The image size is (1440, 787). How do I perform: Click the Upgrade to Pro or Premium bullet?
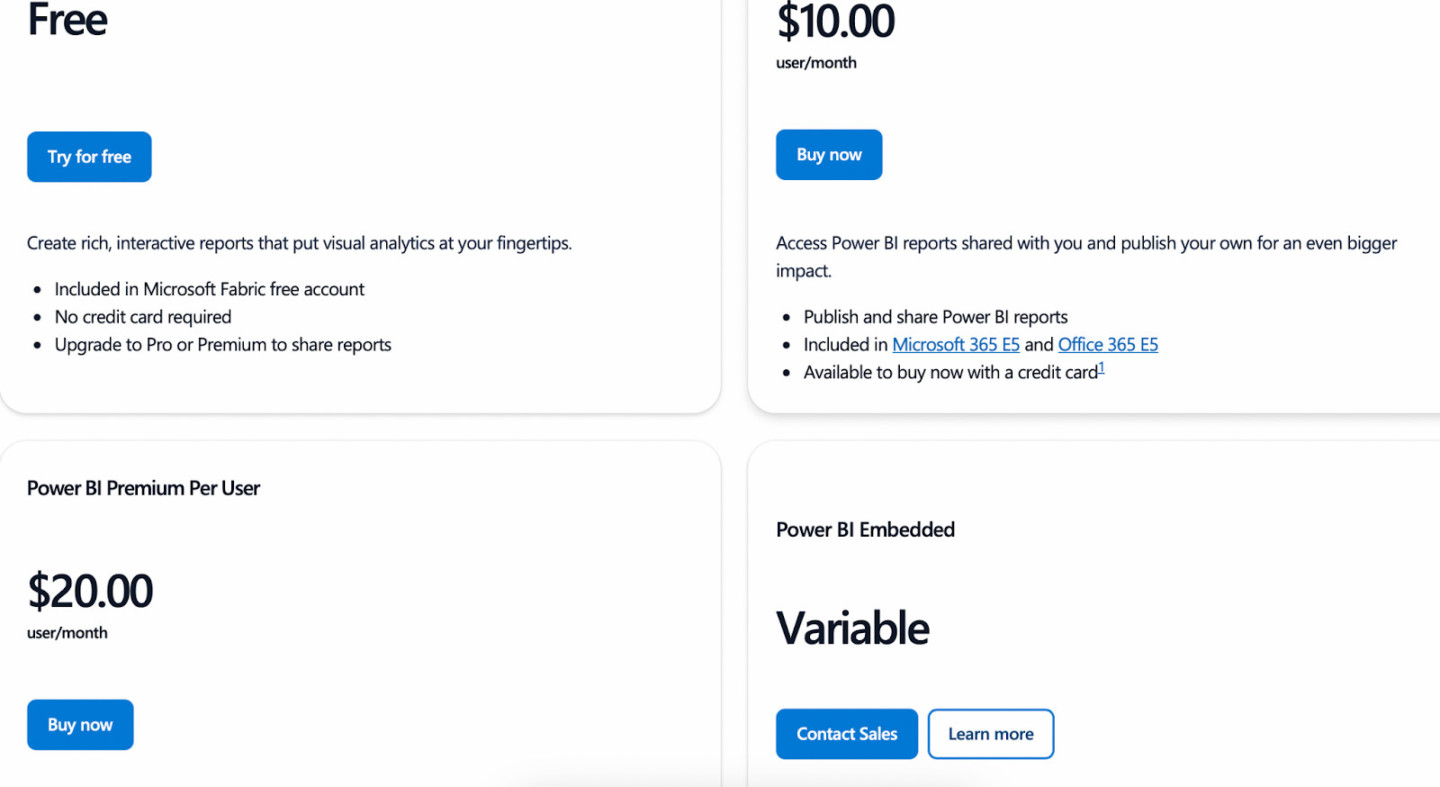(223, 344)
